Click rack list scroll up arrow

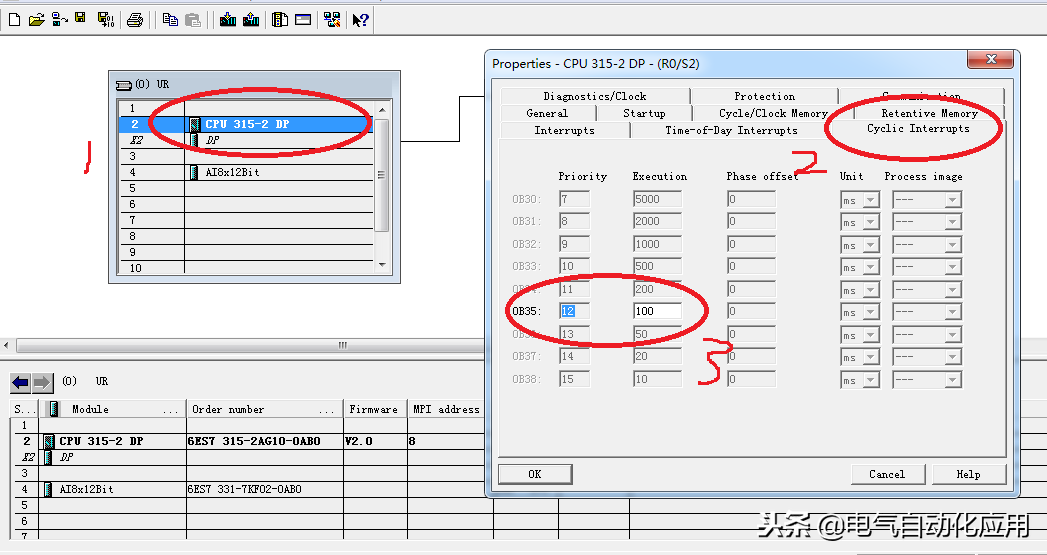382,110
